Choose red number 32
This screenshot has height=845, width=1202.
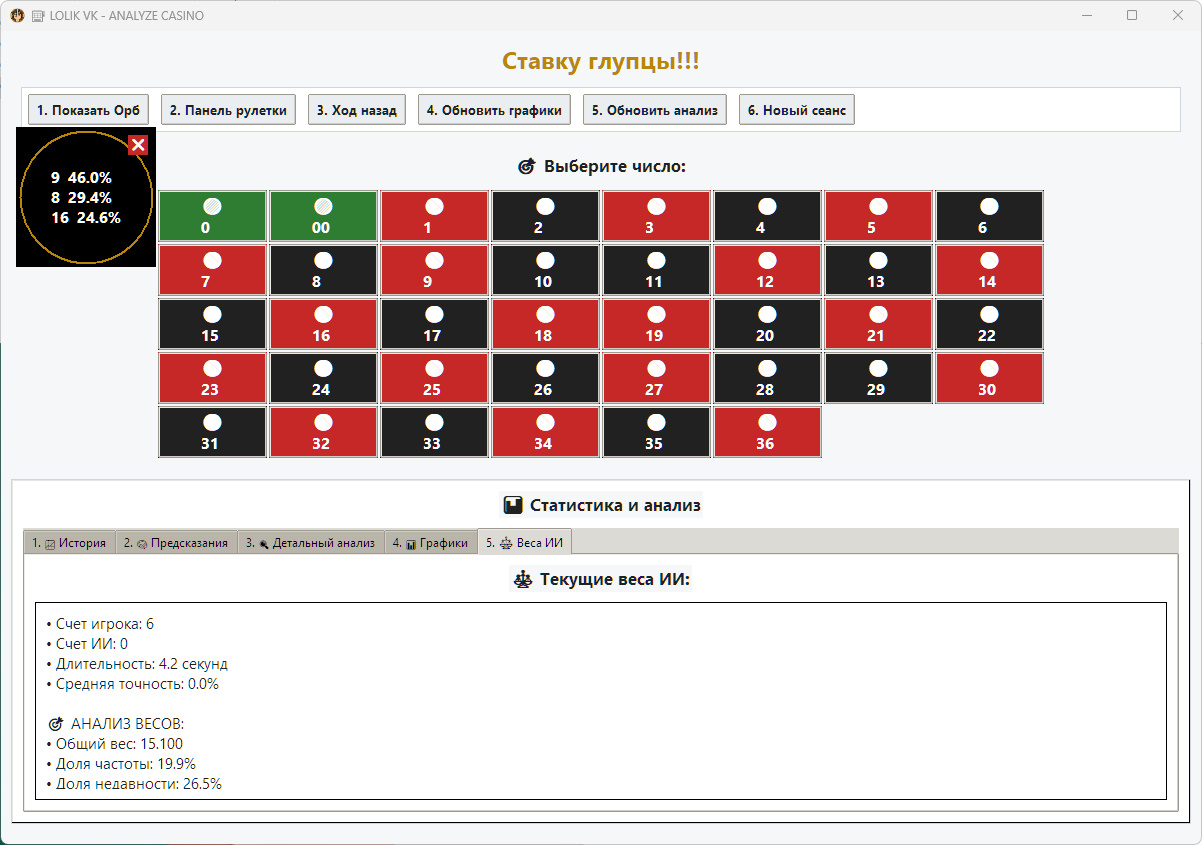click(x=323, y=432)
